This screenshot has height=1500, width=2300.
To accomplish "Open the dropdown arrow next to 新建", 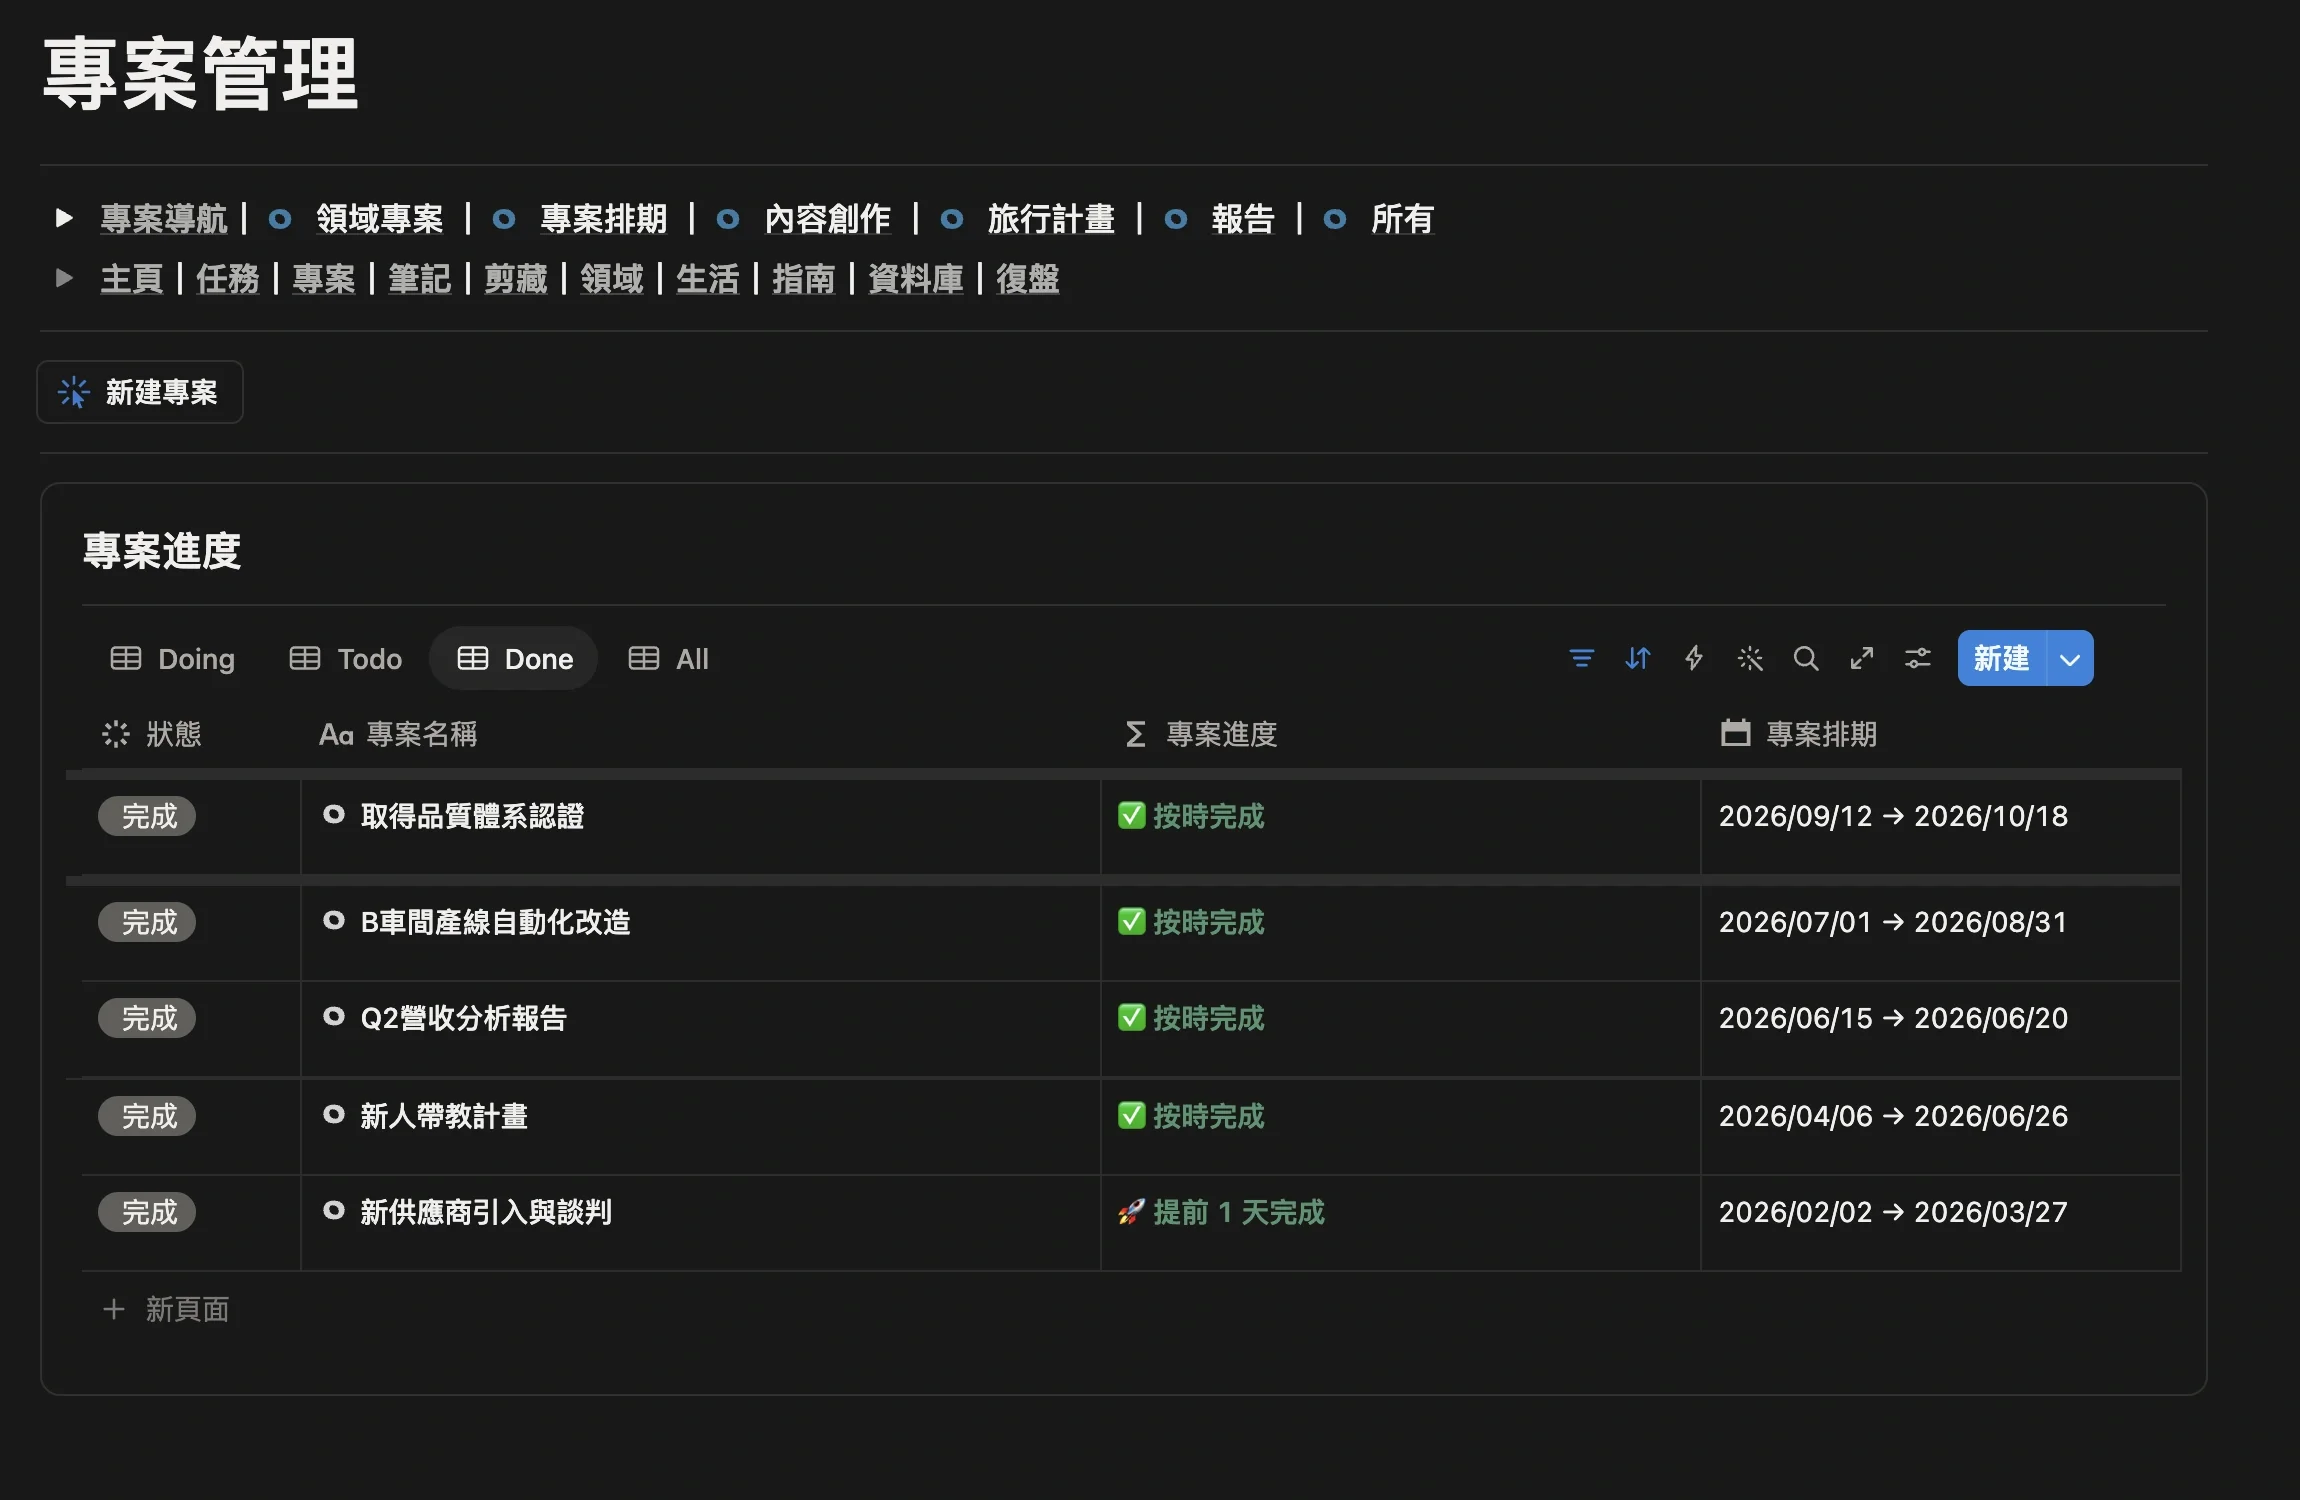I will coord(2070,658).
